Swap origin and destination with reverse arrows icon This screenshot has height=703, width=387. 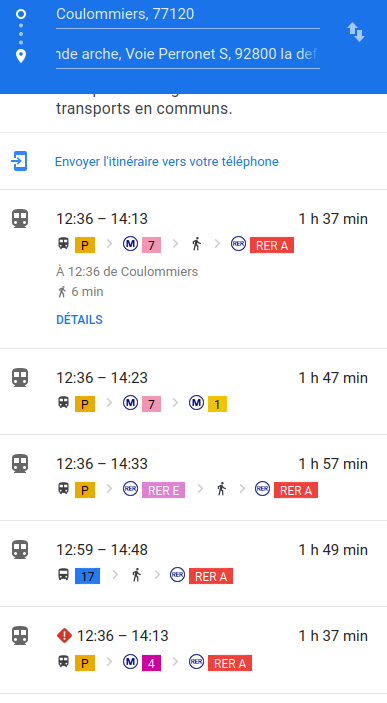356,32
